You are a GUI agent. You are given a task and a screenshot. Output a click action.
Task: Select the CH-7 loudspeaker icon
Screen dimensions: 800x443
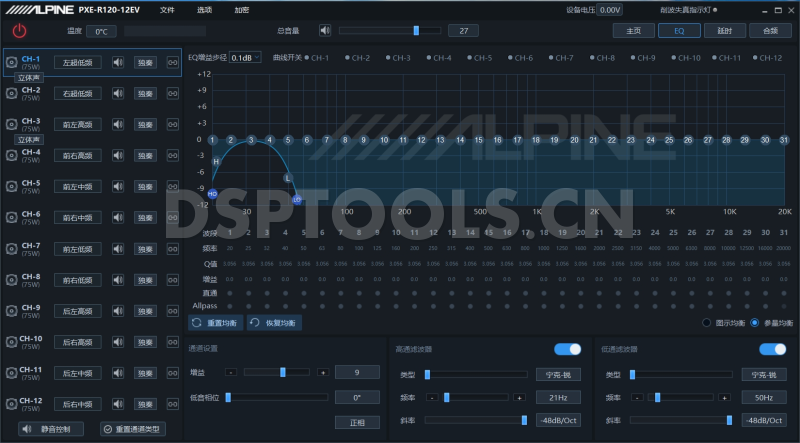tap(11, 249)
